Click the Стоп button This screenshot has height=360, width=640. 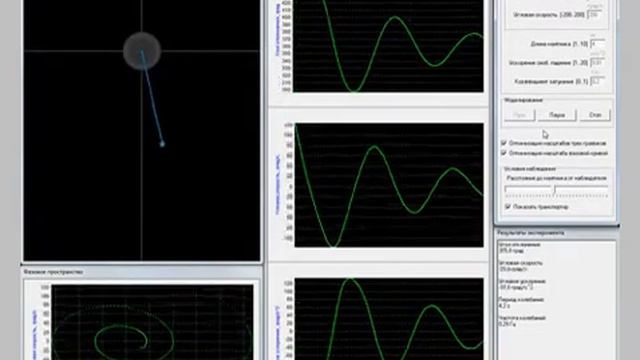pos(595,115)
